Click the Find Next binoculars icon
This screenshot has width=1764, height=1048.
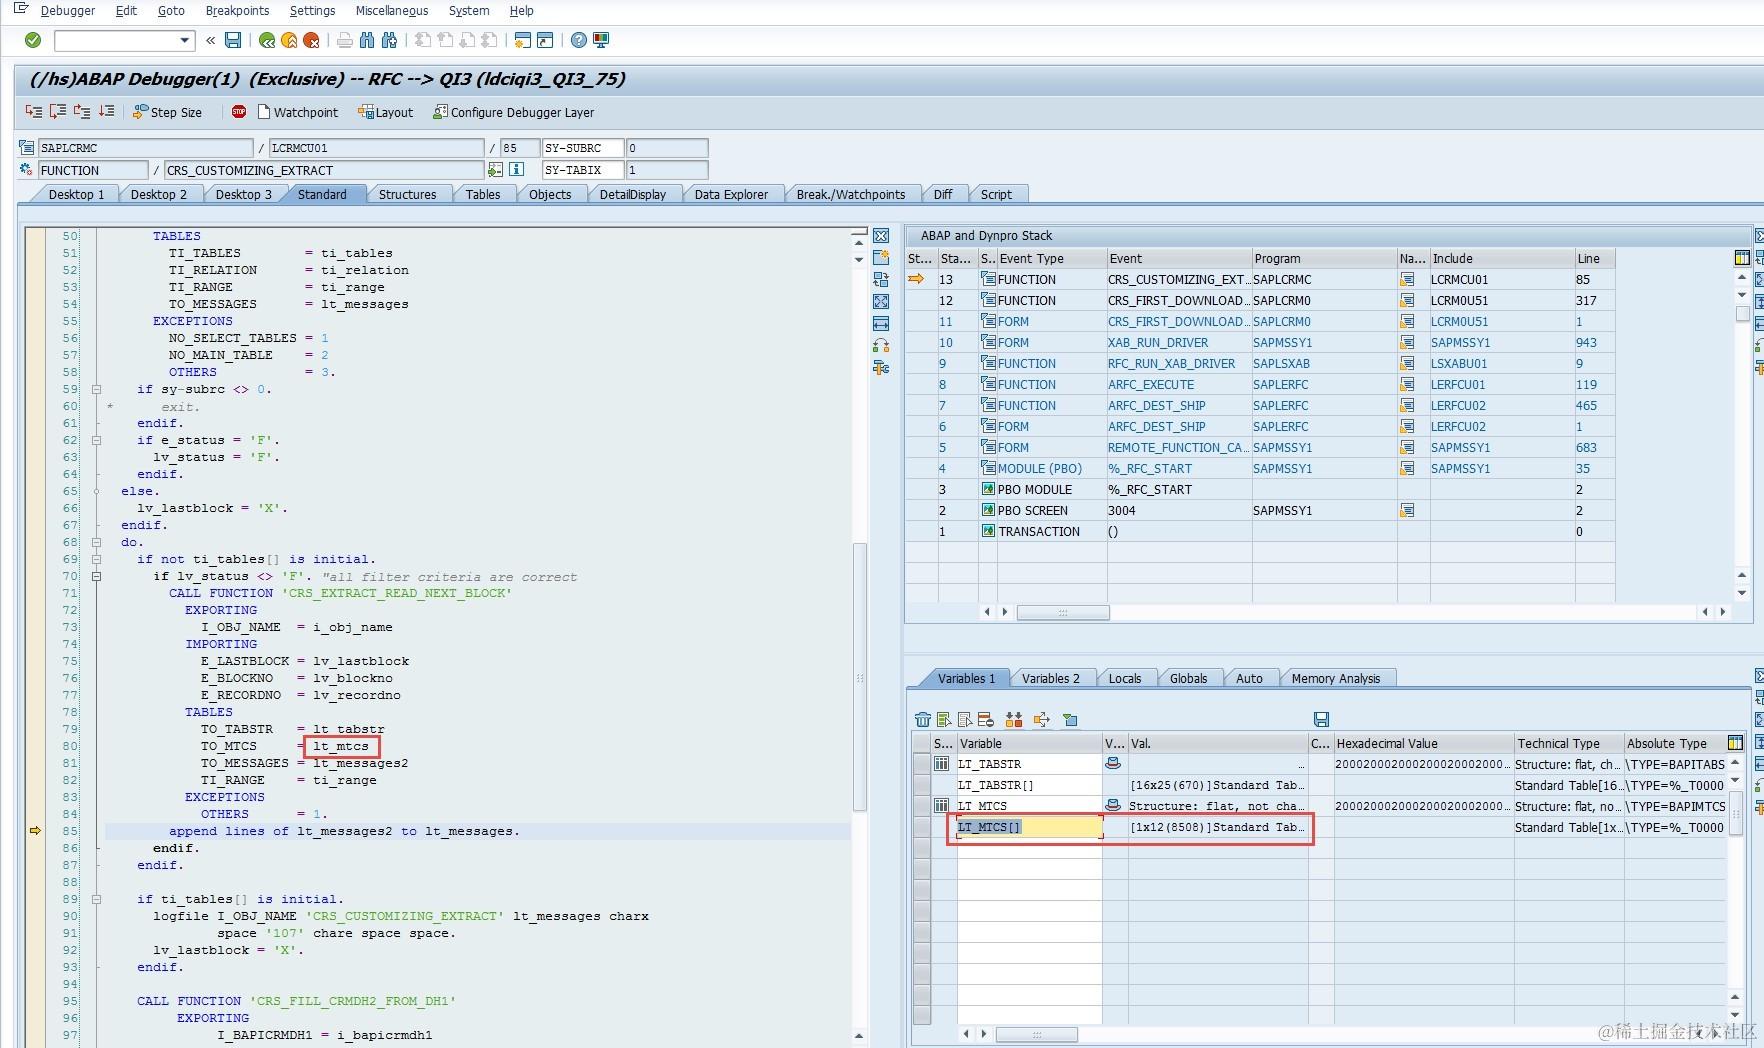pos(389,40)
